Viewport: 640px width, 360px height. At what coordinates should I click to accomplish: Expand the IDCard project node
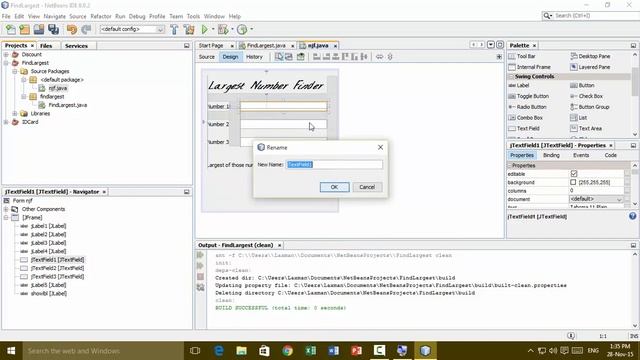pos(6,122)
